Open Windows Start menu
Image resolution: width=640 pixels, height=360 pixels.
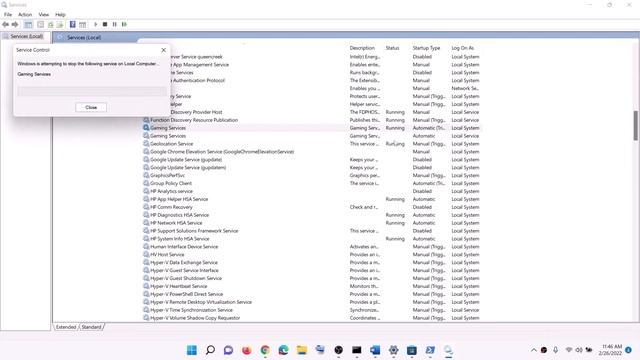(x=192, y=350)
